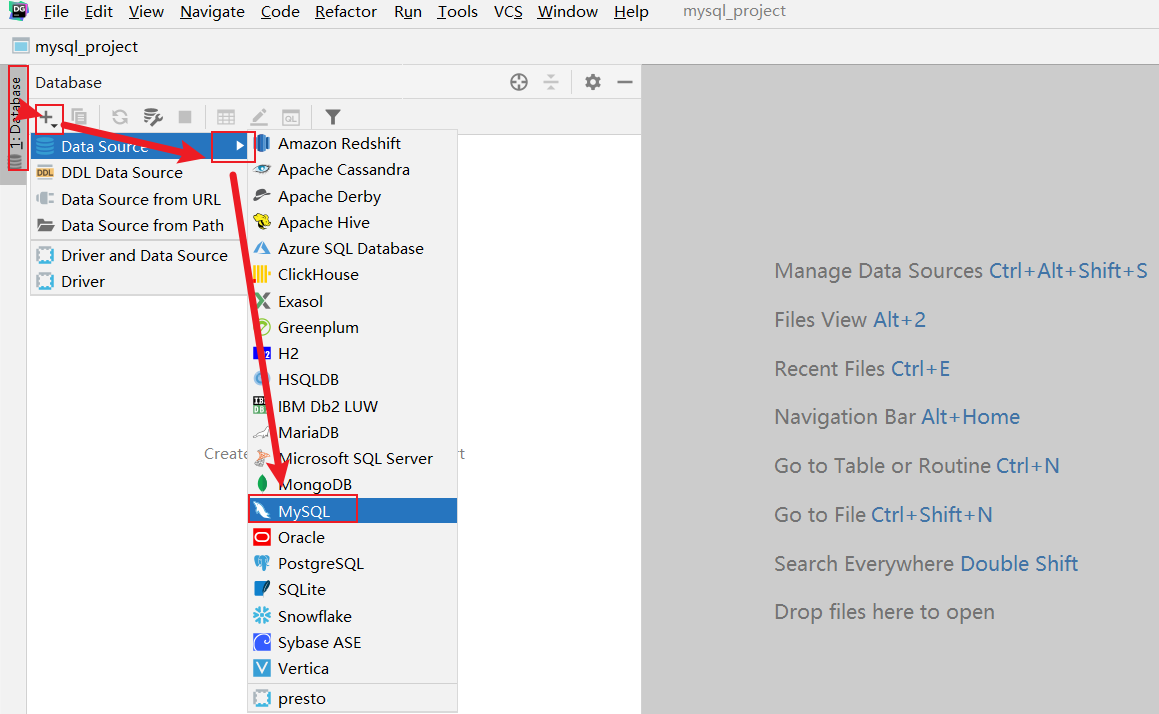
Task: Expand Data Source submenu arrow
Action: point(239,146)
